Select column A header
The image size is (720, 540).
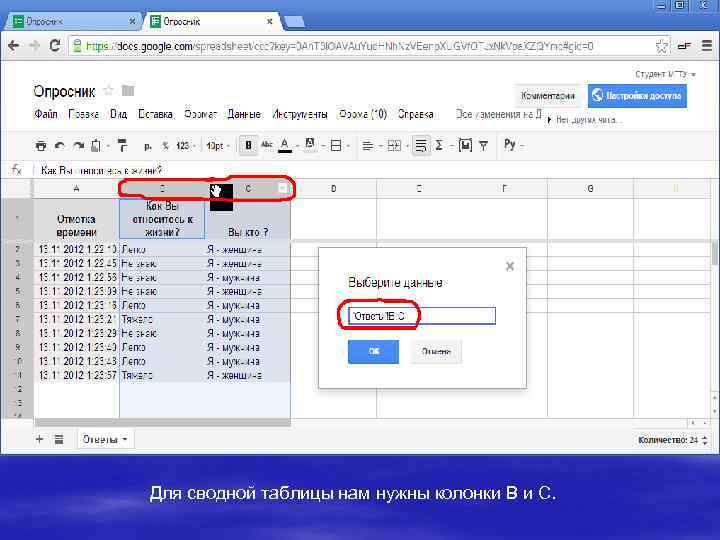[x=76, y=189]
